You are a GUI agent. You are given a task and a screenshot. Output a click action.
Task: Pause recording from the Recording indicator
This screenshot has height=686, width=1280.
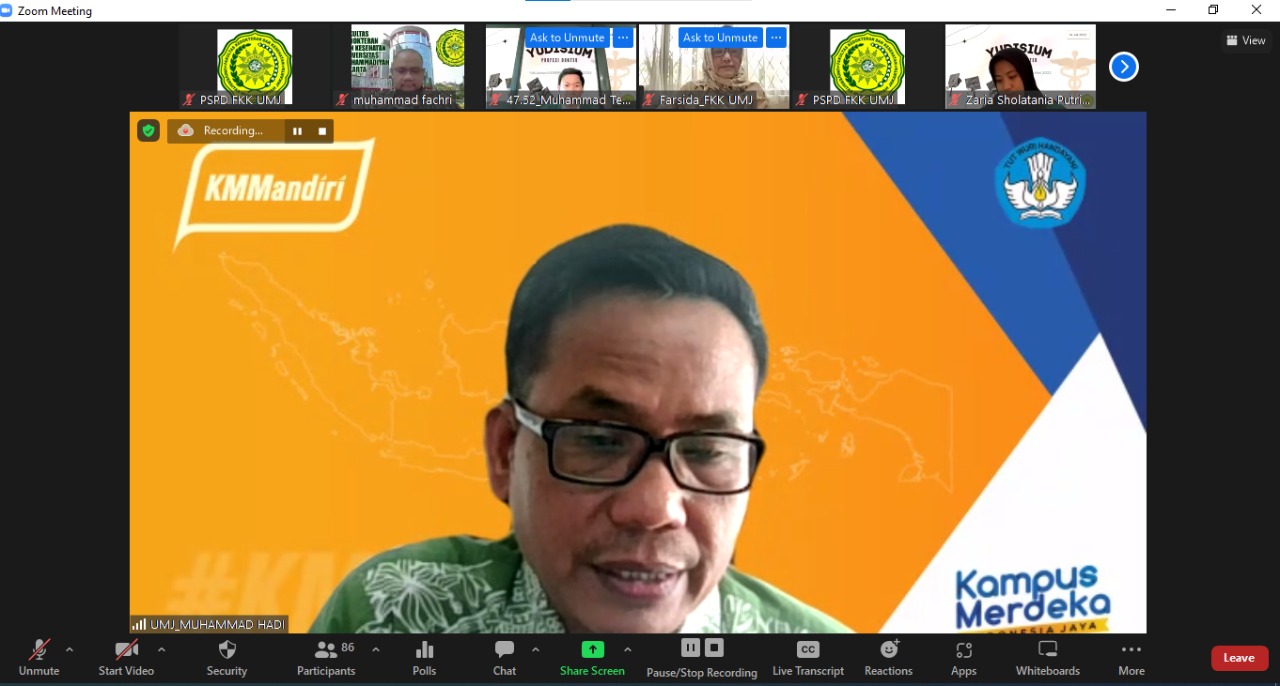(297, 131)
